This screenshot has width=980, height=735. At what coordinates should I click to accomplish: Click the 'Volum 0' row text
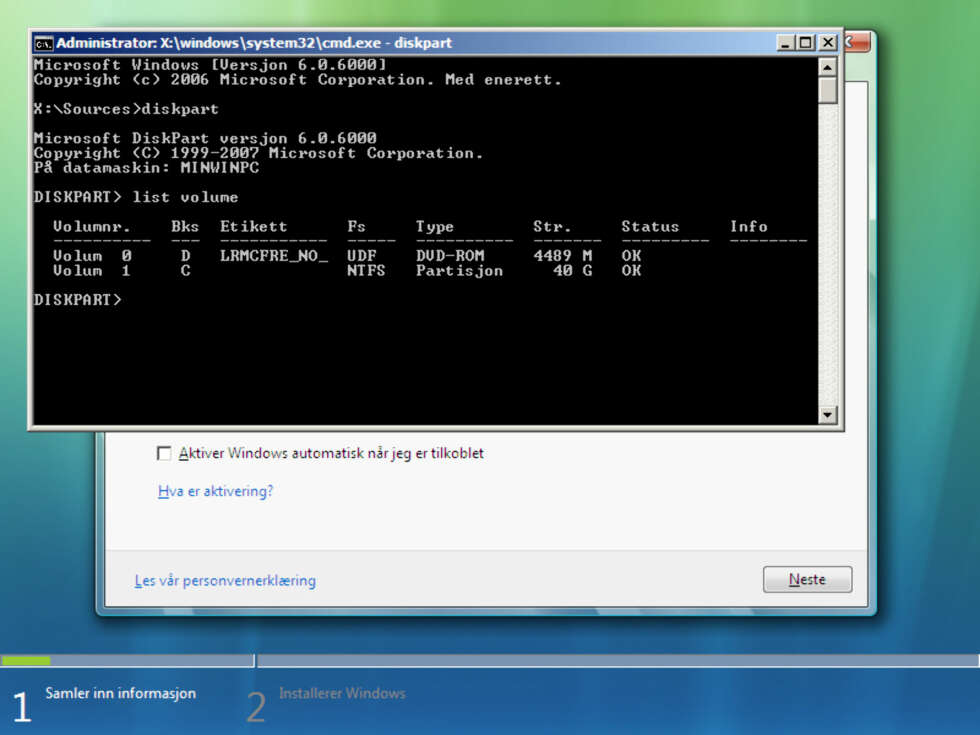tap(92, 256)
